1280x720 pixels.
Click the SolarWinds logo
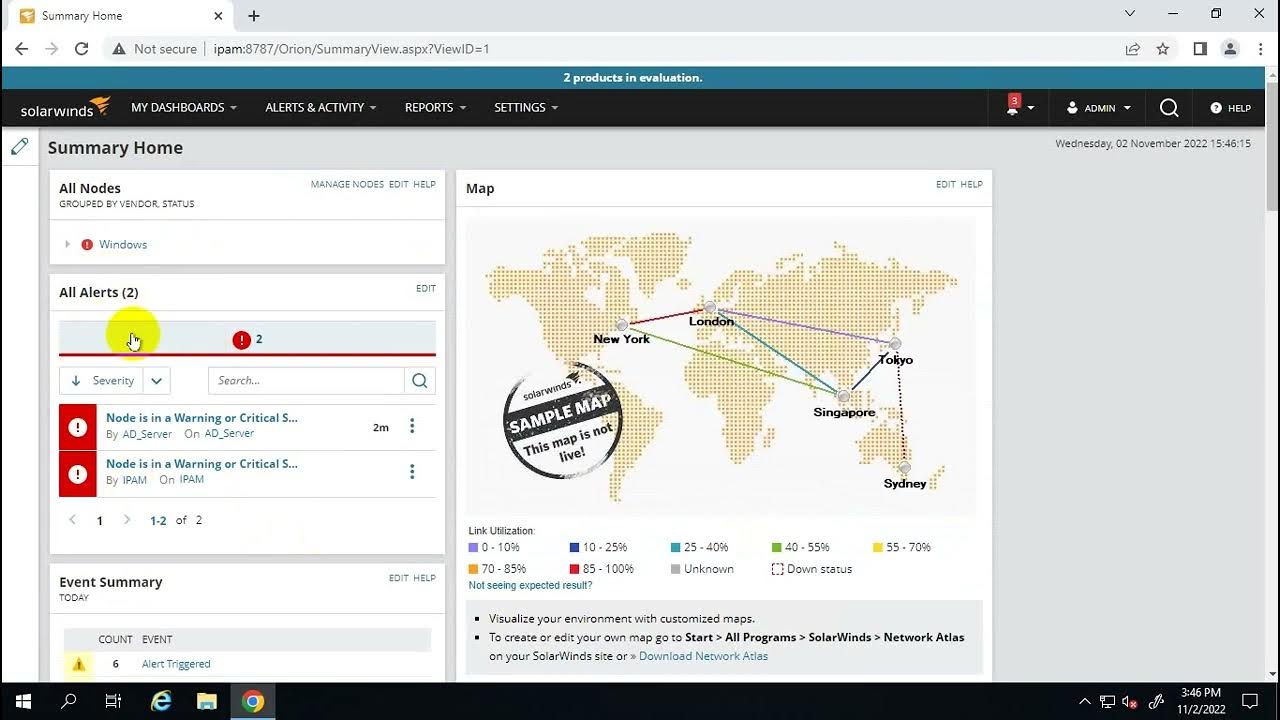pyautogui.click(x=65, y=107)
